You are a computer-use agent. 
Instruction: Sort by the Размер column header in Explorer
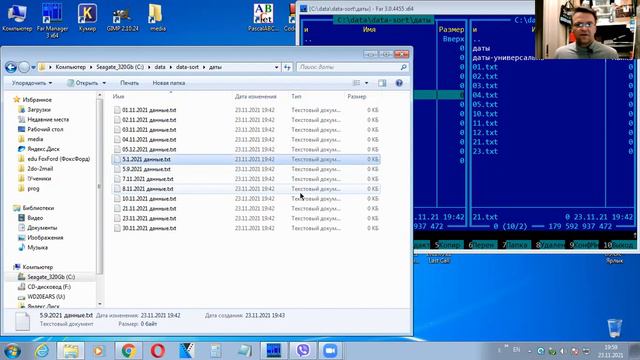(x=357, y=96)
